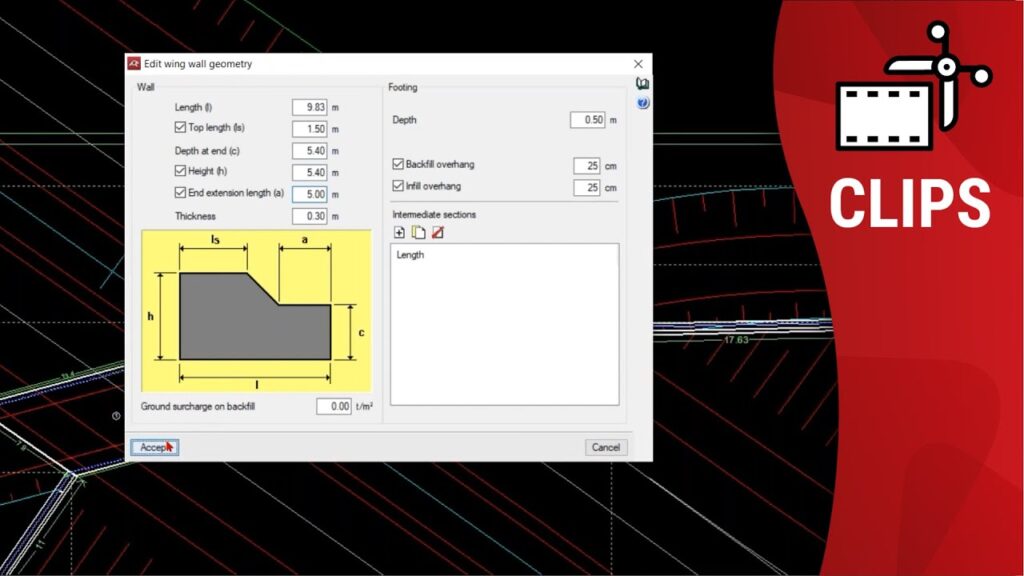Click the copy intermediate section icon

click(418, 232)
